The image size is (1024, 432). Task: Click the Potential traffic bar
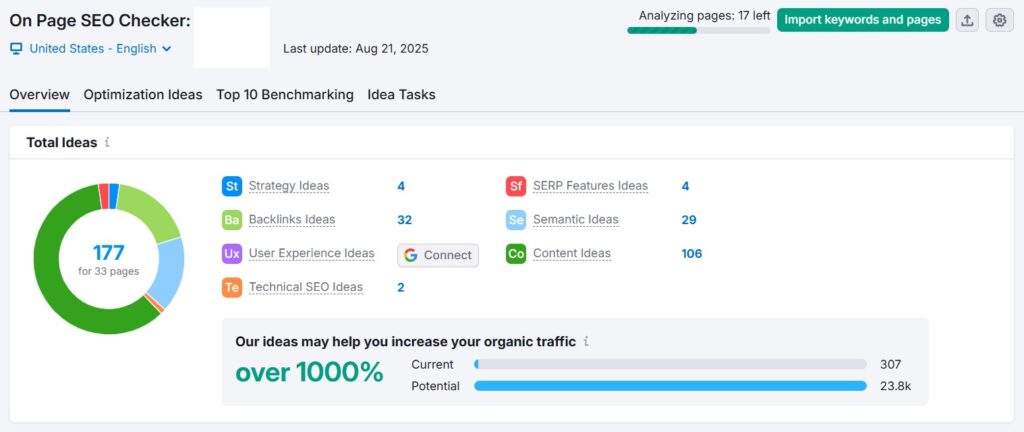670,386
